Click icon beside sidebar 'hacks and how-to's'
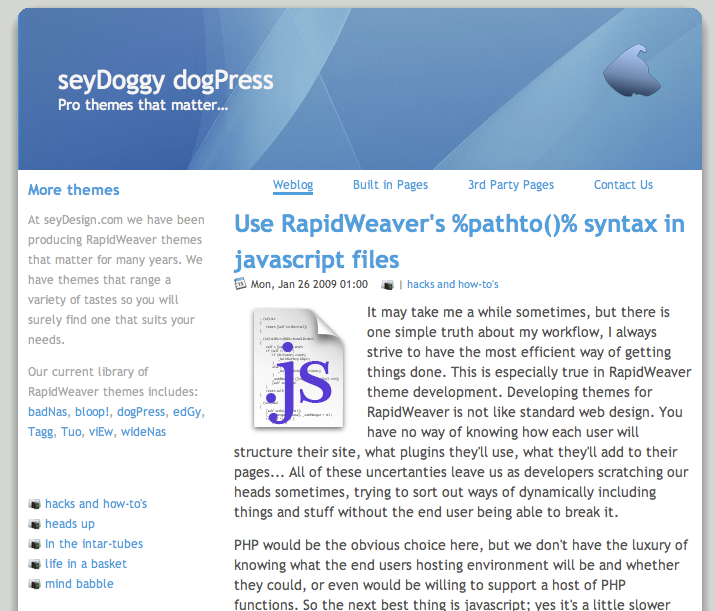 click(35, 504)
